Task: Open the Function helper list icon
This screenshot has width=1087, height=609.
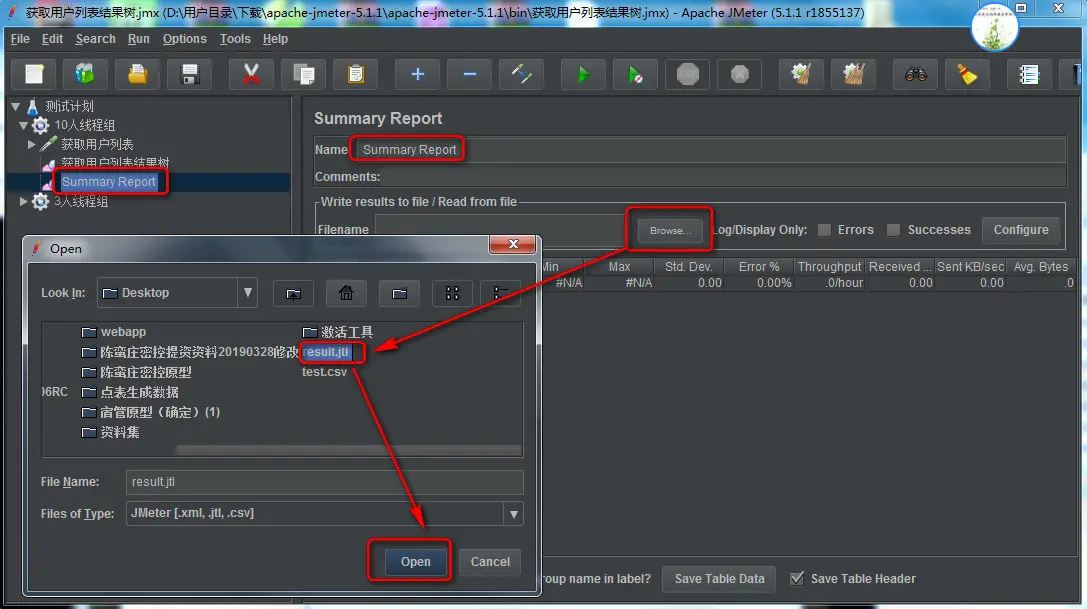Action: [1029, 74]
